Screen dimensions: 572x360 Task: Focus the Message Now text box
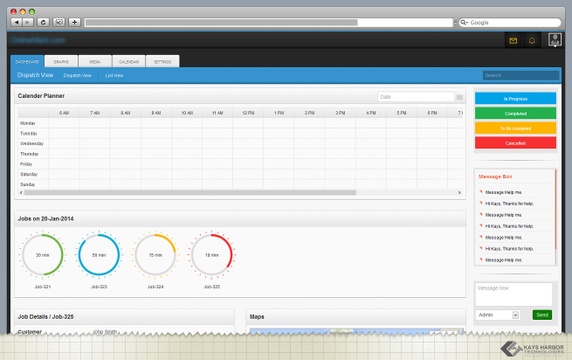pos(514,294)
